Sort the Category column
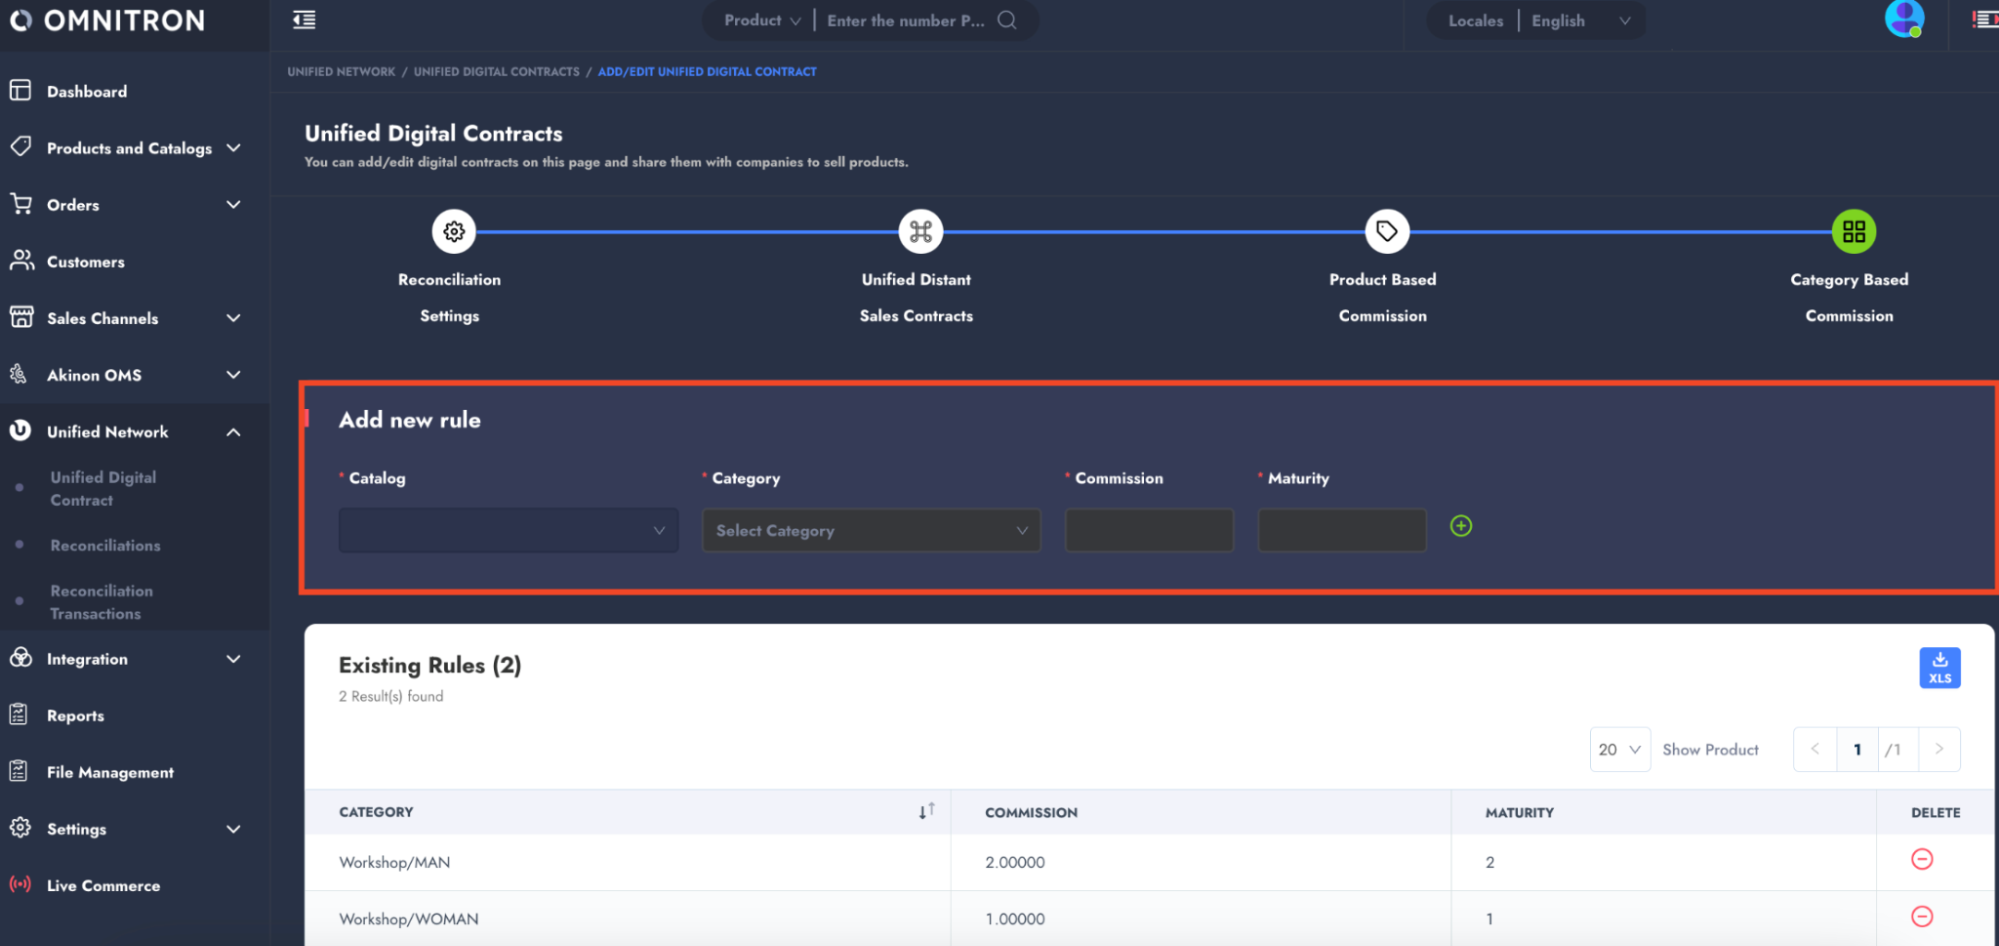 (926, 811)
